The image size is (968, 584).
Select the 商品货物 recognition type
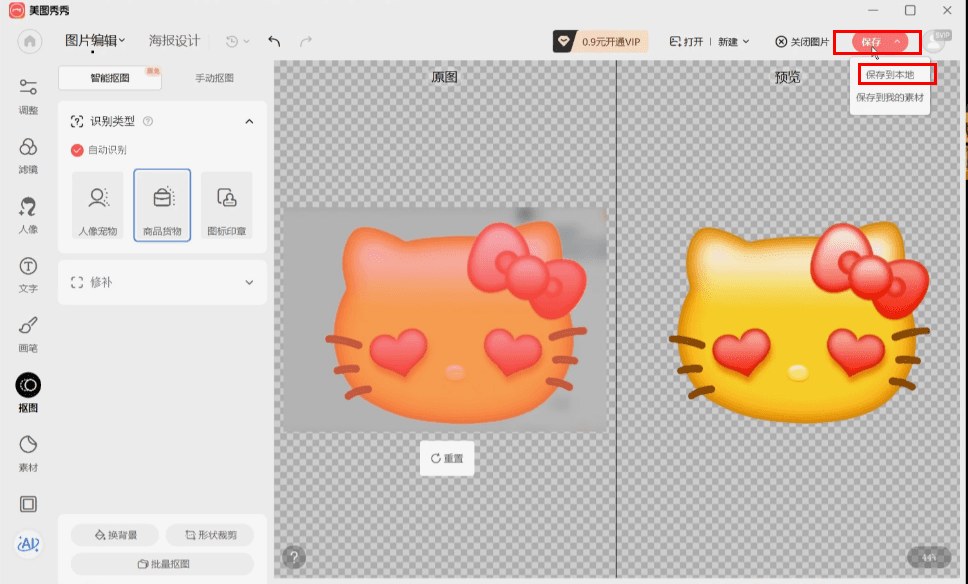click(162, 205)
